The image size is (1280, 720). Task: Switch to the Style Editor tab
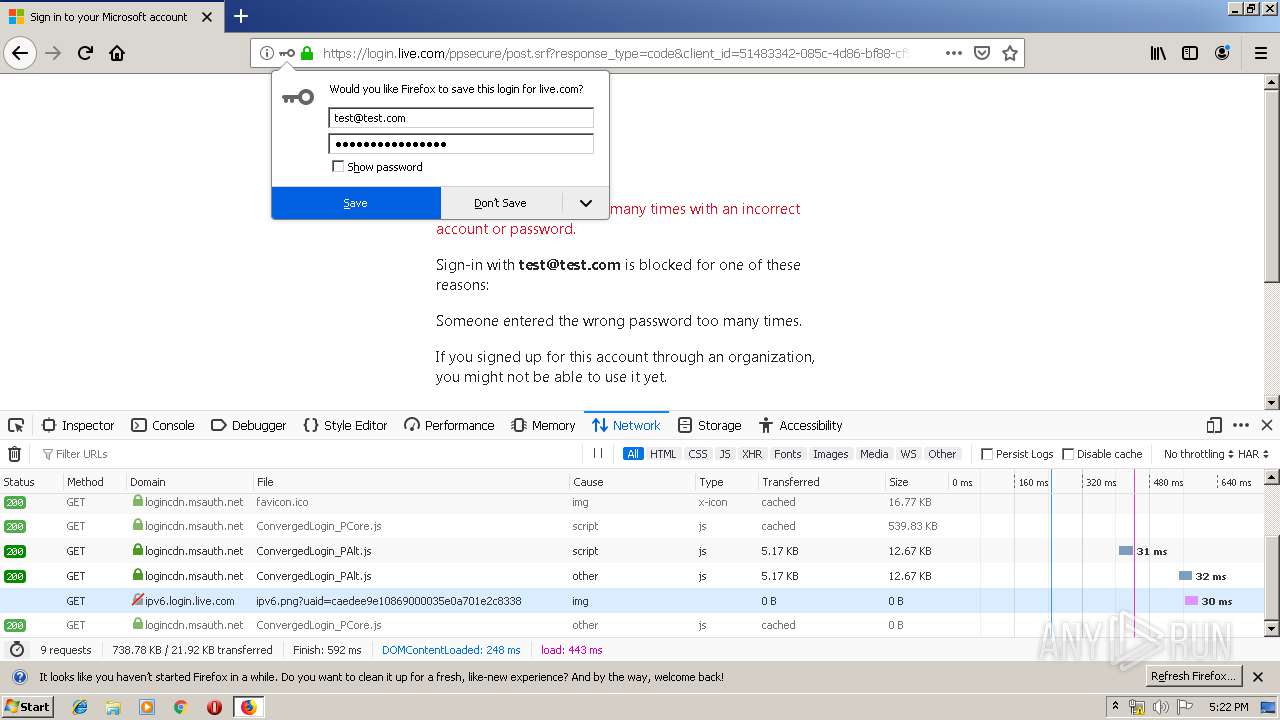pyautogui.click(x=345, y=425)
